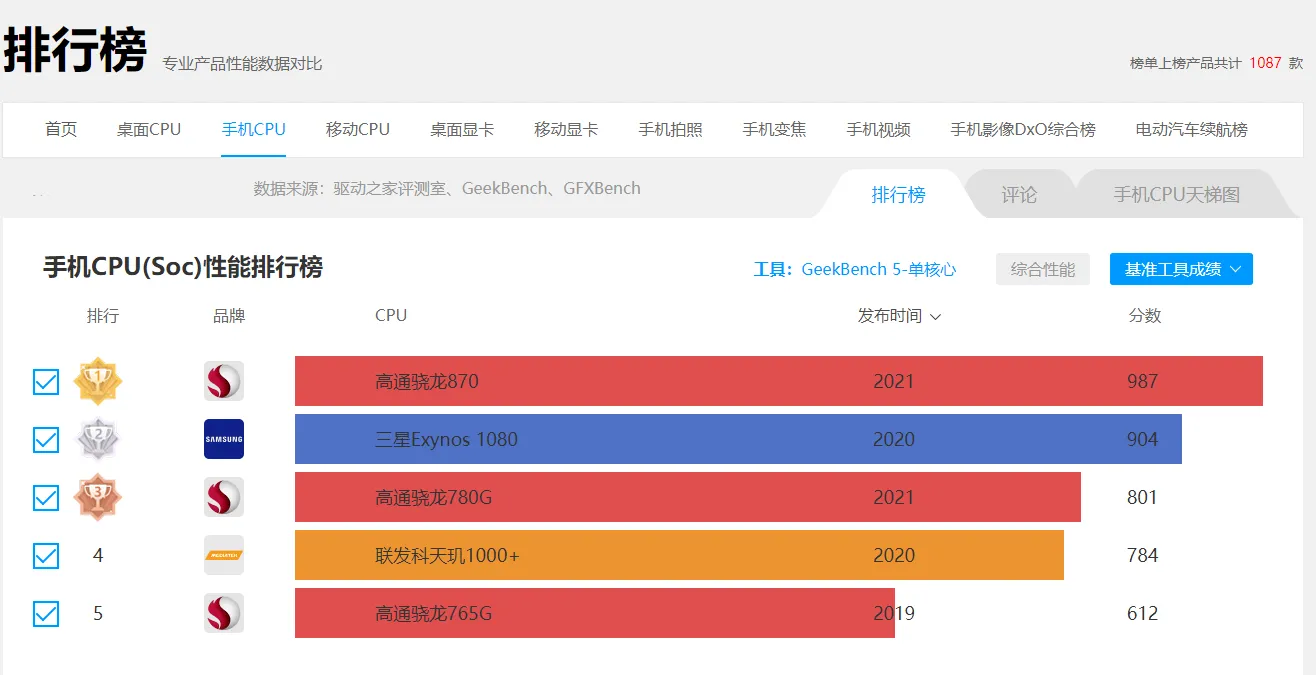The height and width of the screenshot is (675, 1316).
Task: Sort by 发布时间 column dropdown
Action: pos(899,316)
